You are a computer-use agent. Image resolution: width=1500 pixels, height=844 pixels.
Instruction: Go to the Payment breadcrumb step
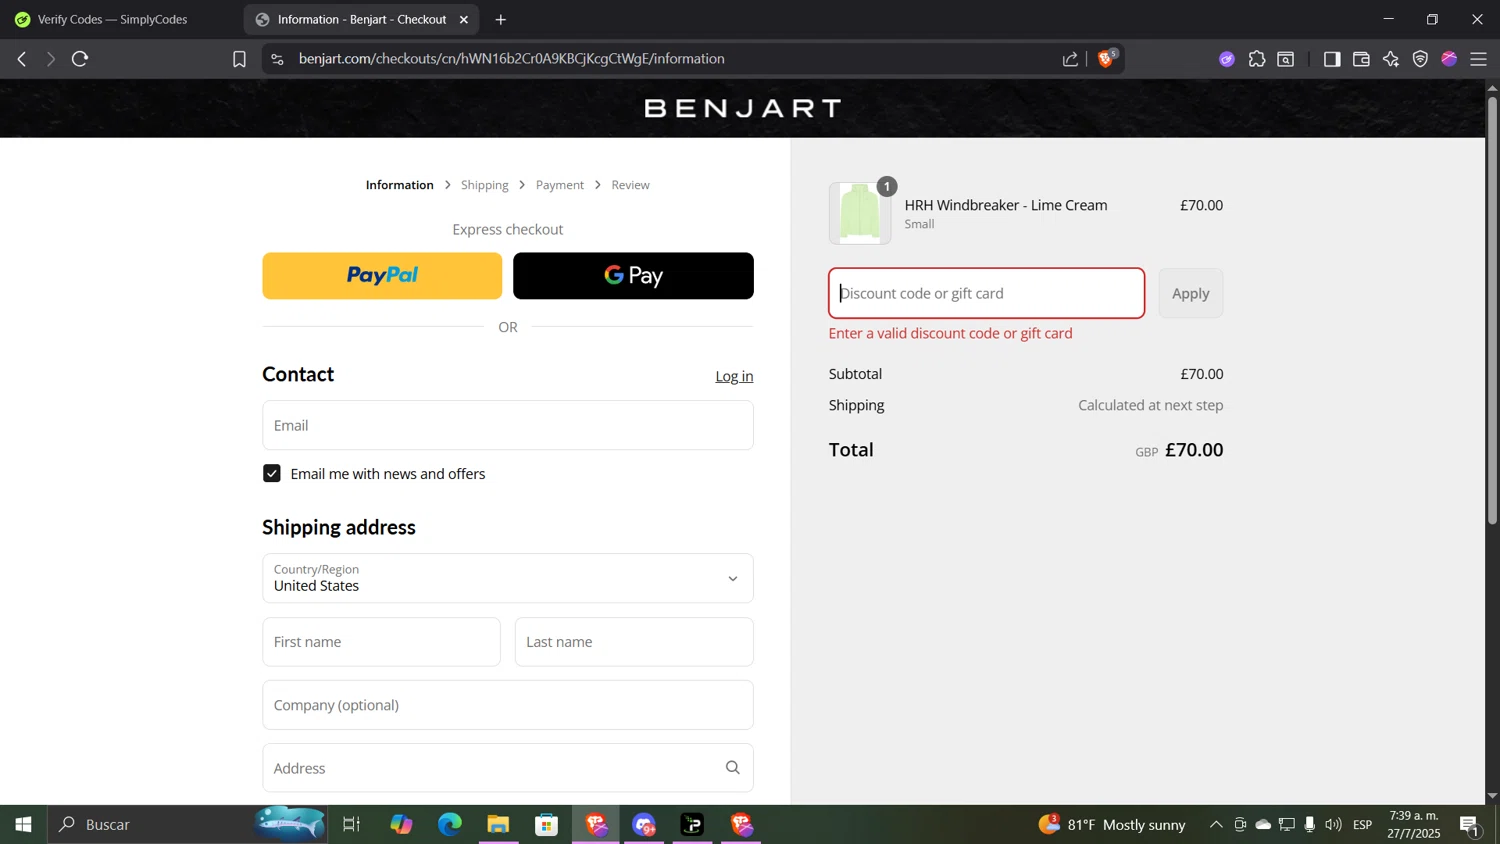(x=560, y=185)
